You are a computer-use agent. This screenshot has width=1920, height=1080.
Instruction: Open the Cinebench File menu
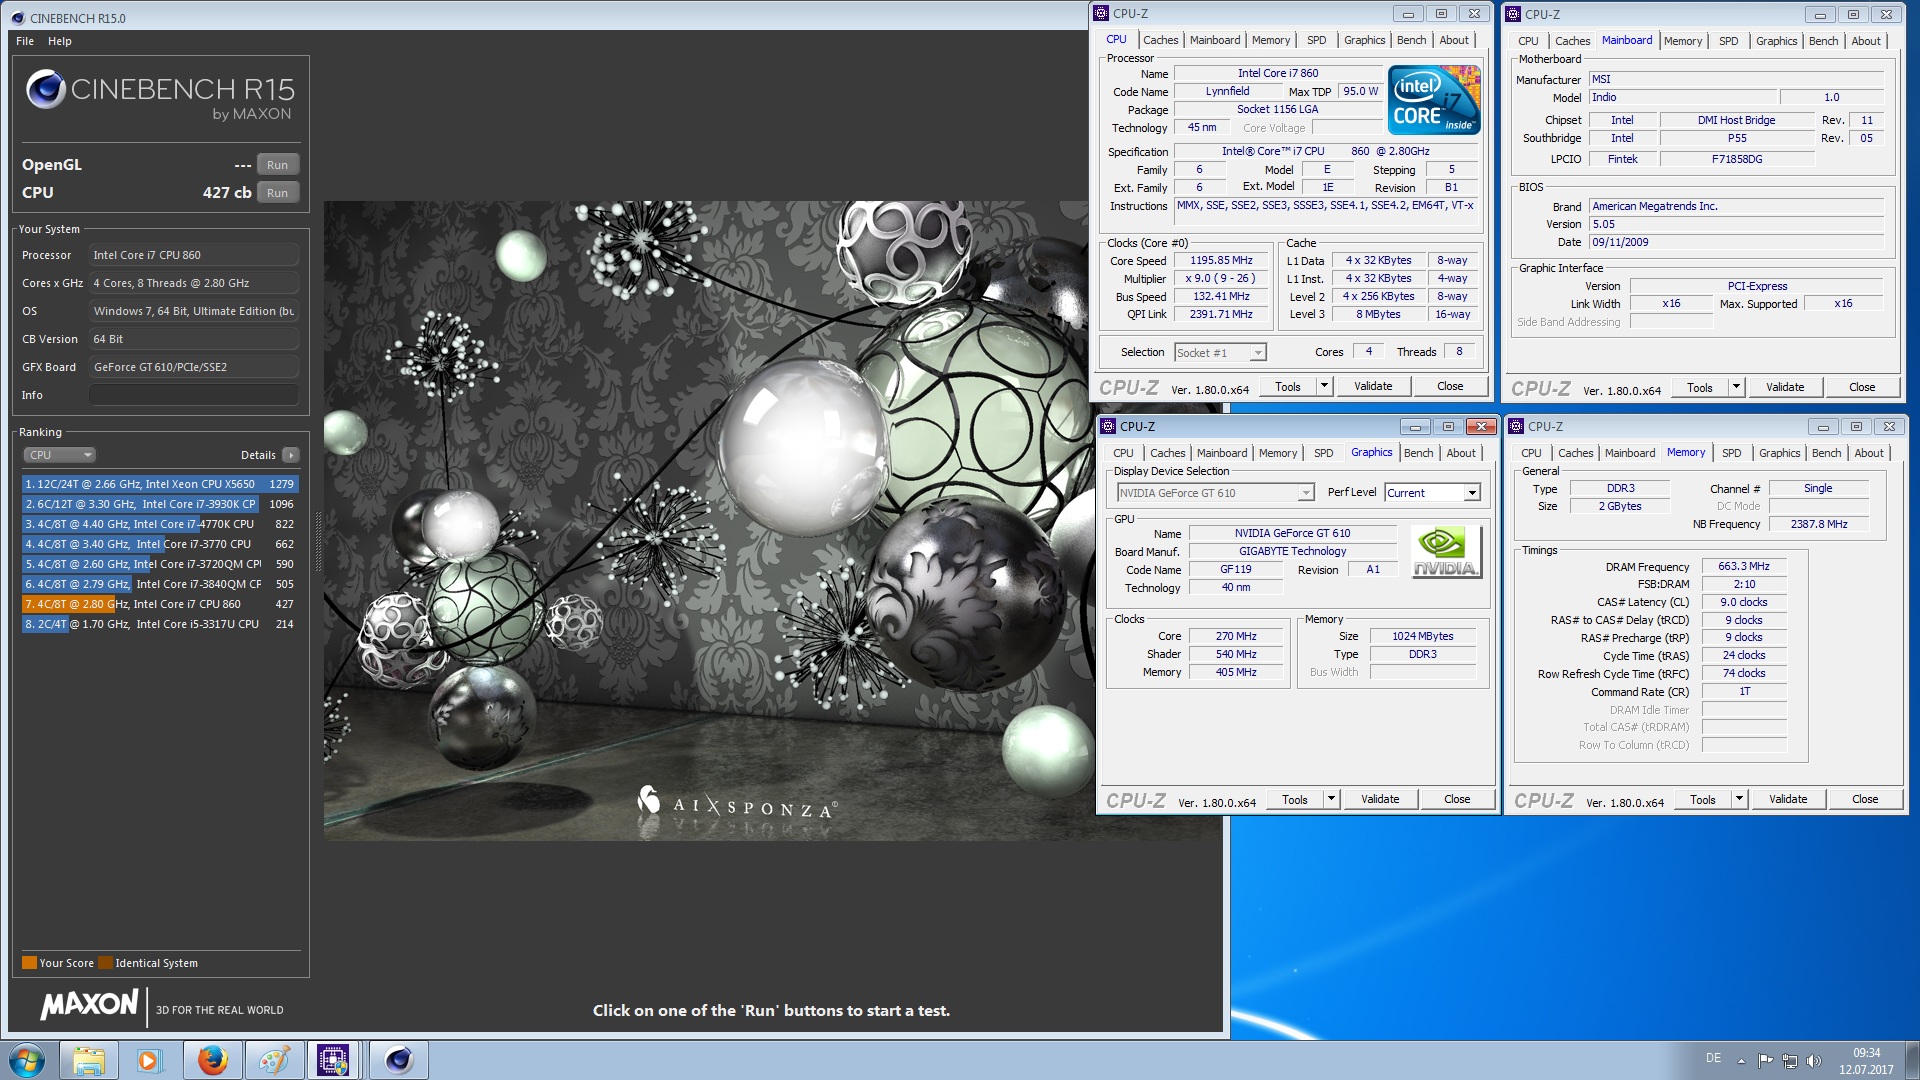25,41
